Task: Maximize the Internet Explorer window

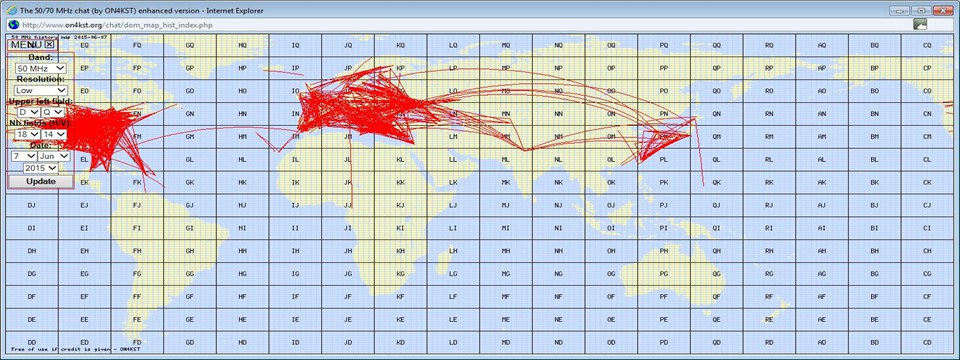Action: 920,10
